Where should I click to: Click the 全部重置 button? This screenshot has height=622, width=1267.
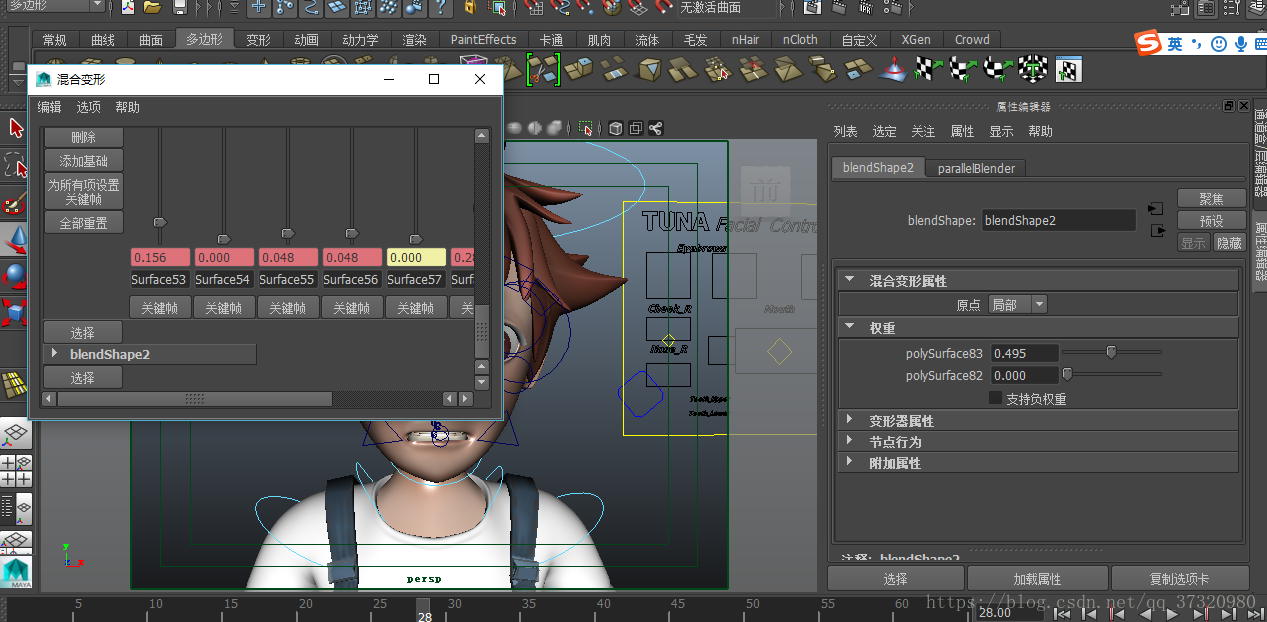[84, 223]
